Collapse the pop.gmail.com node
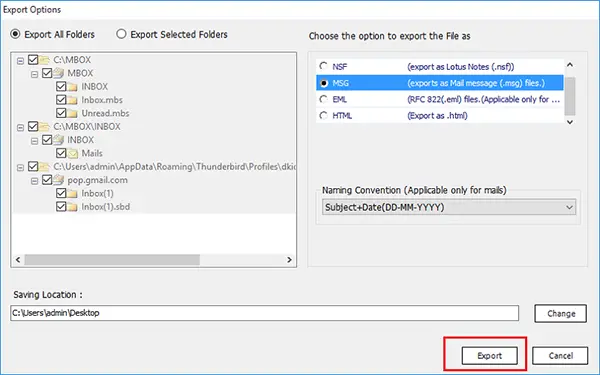The image size is (600, 375). pyautogui.click(x=34, y=181)
